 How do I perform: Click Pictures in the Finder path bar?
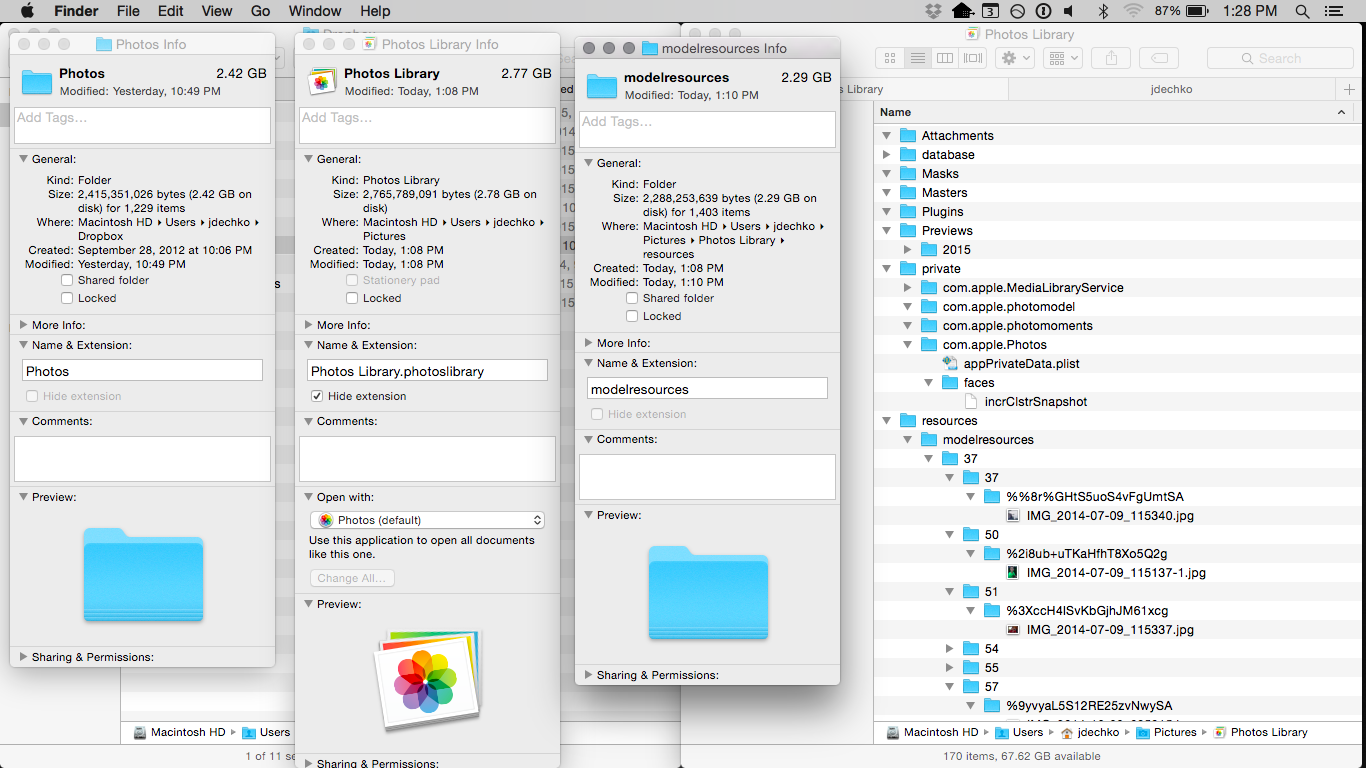point(1166,732)
